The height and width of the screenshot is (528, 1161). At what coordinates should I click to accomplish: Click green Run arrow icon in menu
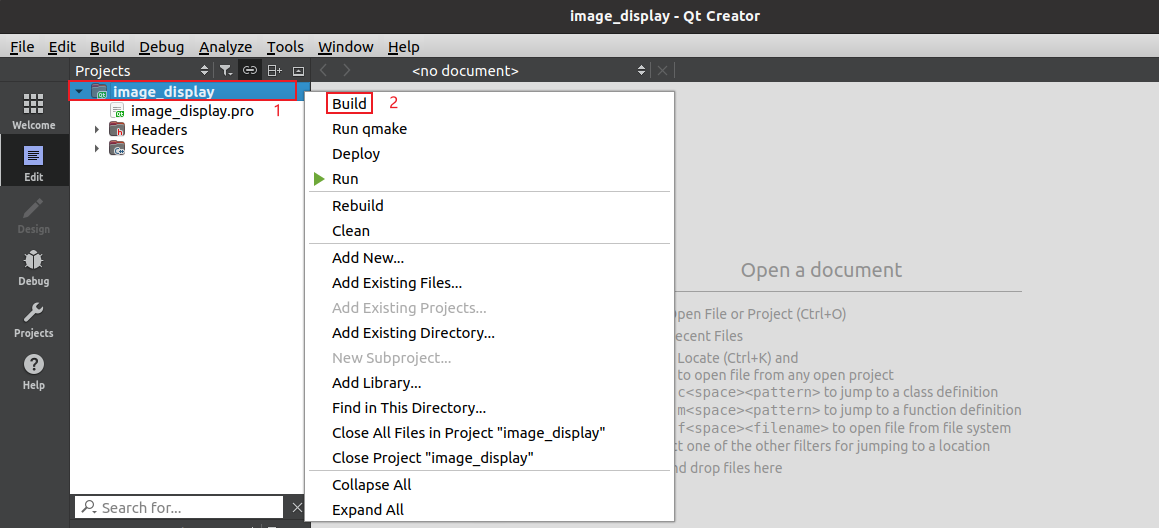click(319, 179)
